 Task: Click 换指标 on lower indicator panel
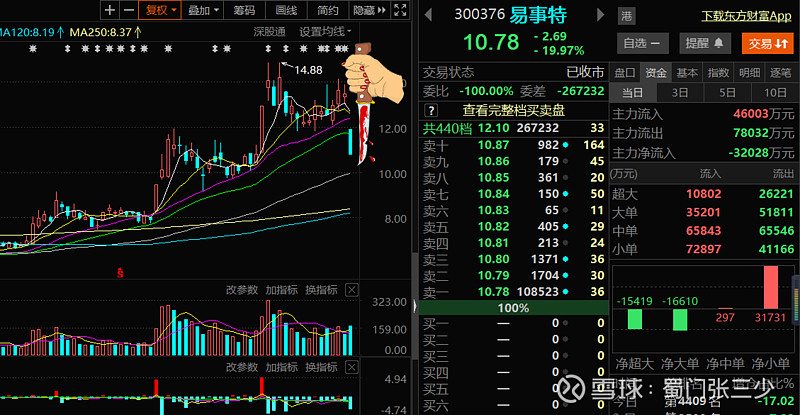point(321,367)
